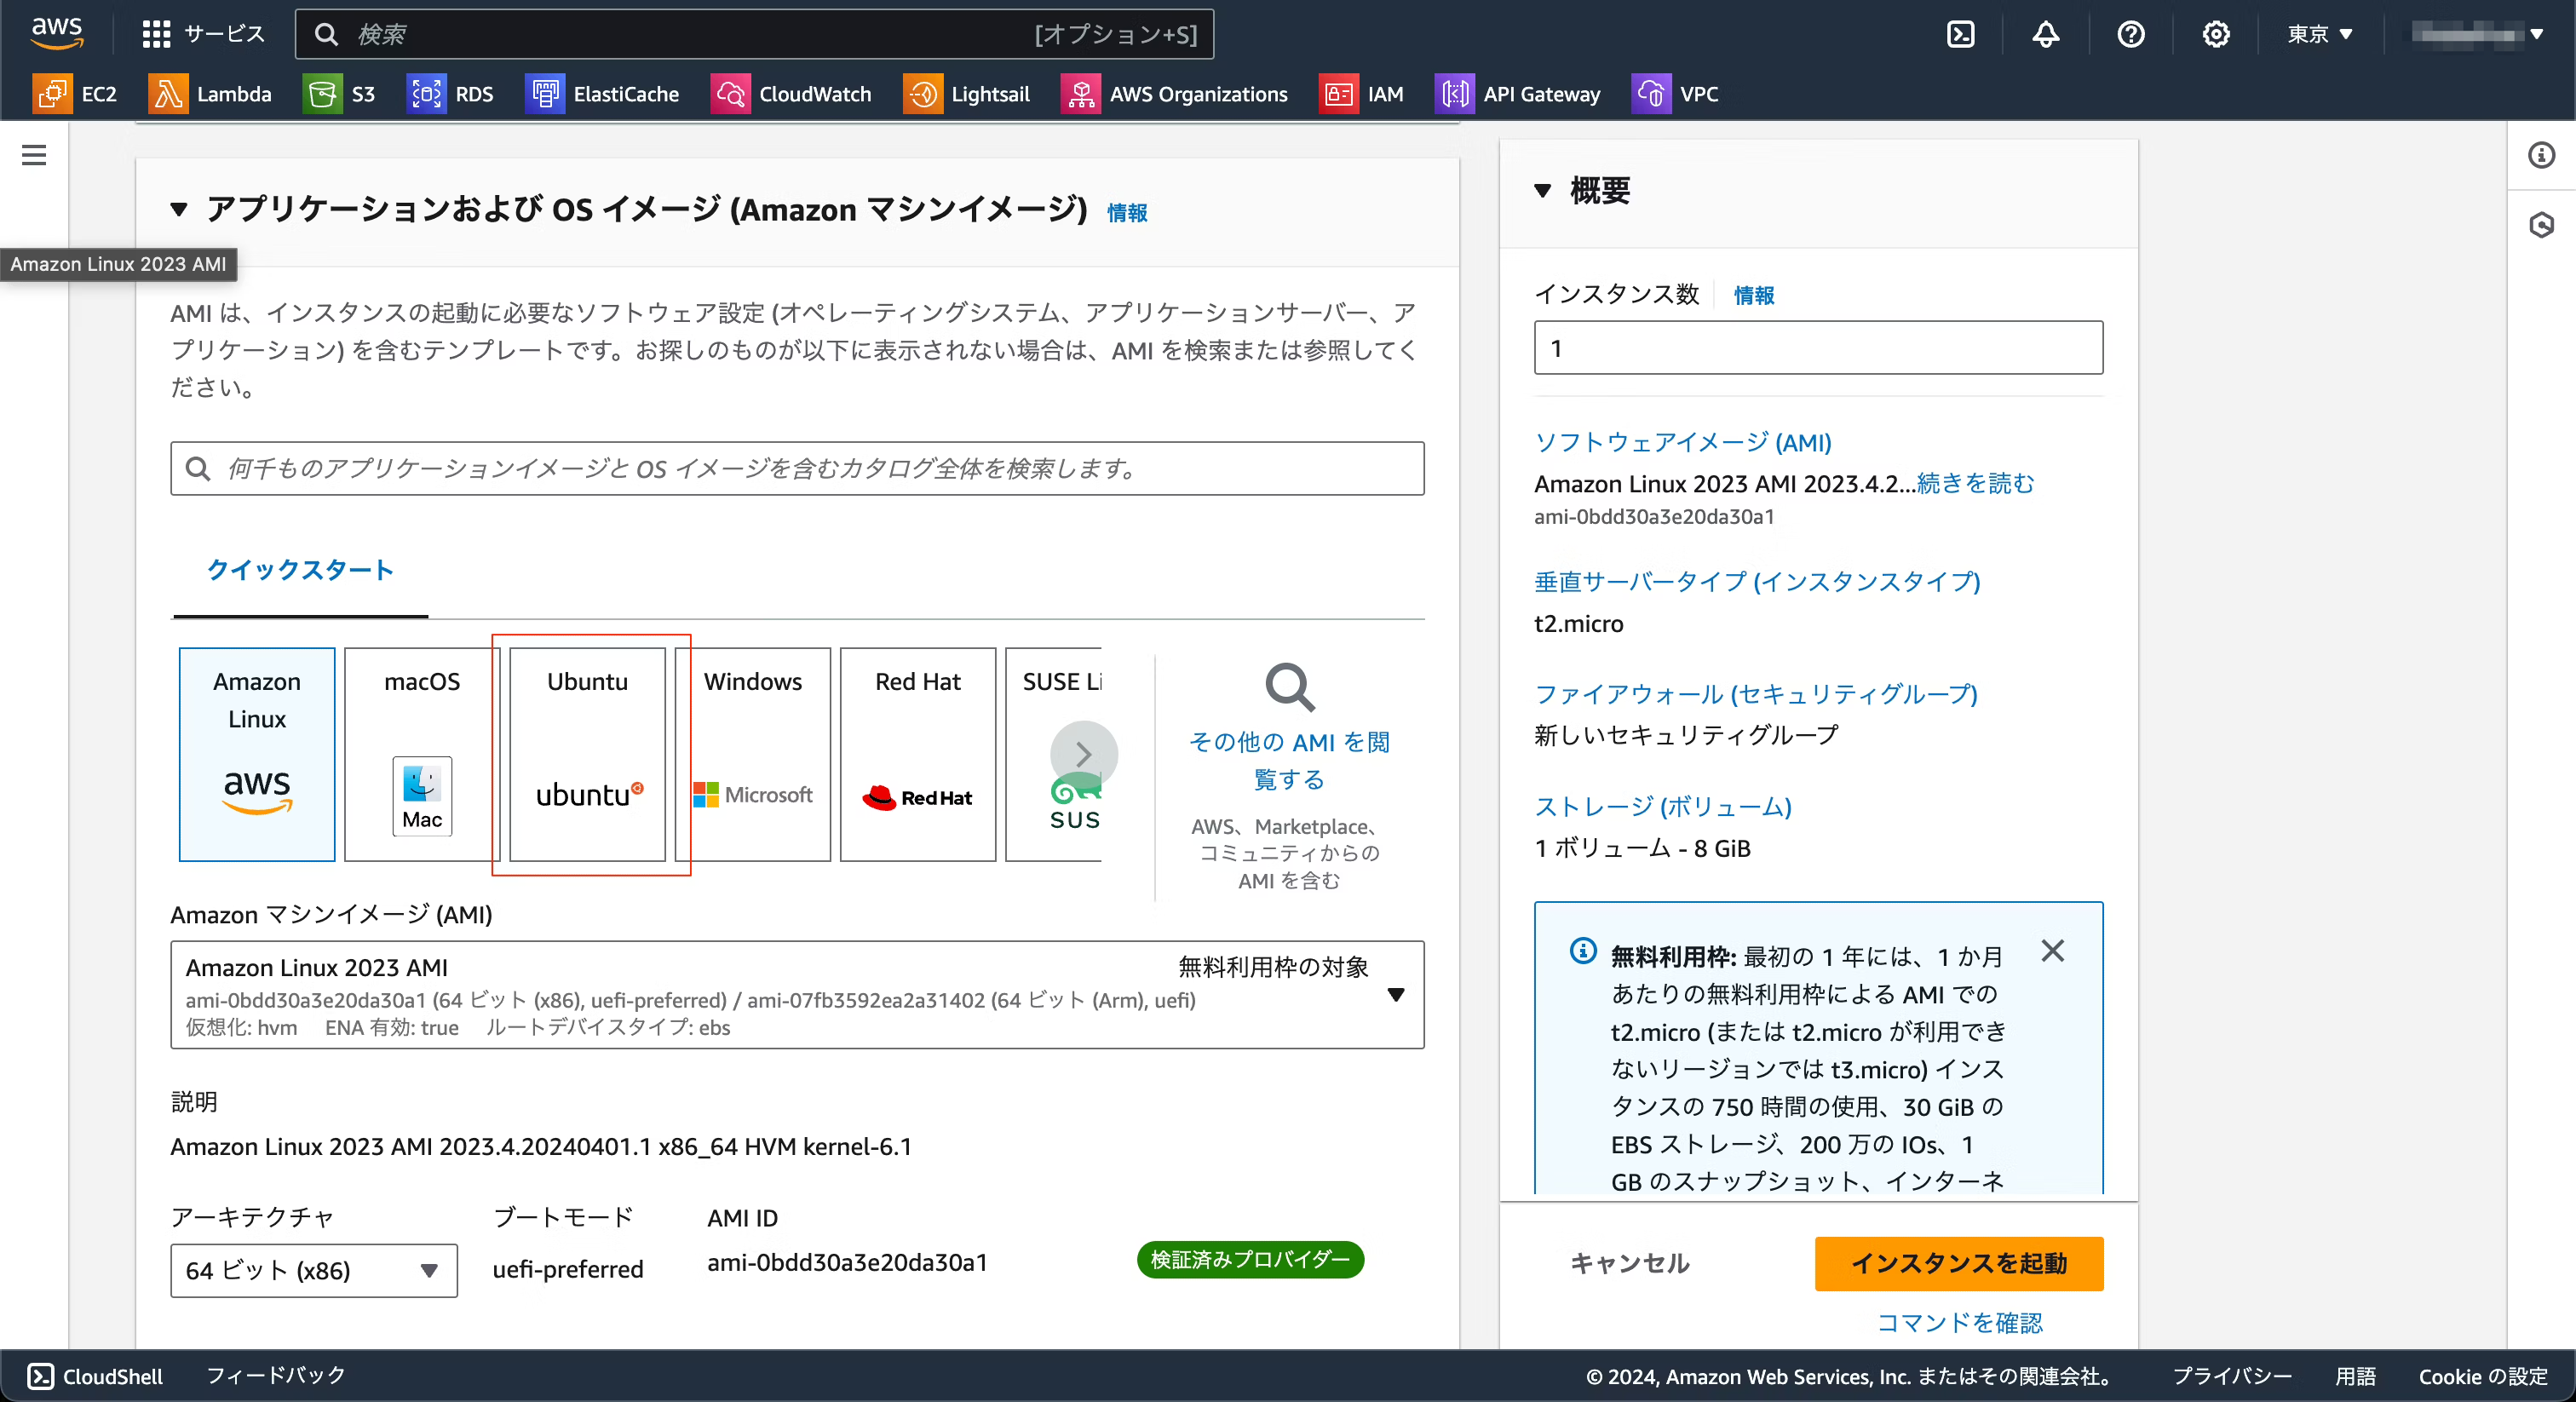Click the インスタンスを起動 button
Screen dimensions: 2576x1402
(1958, 1263)
